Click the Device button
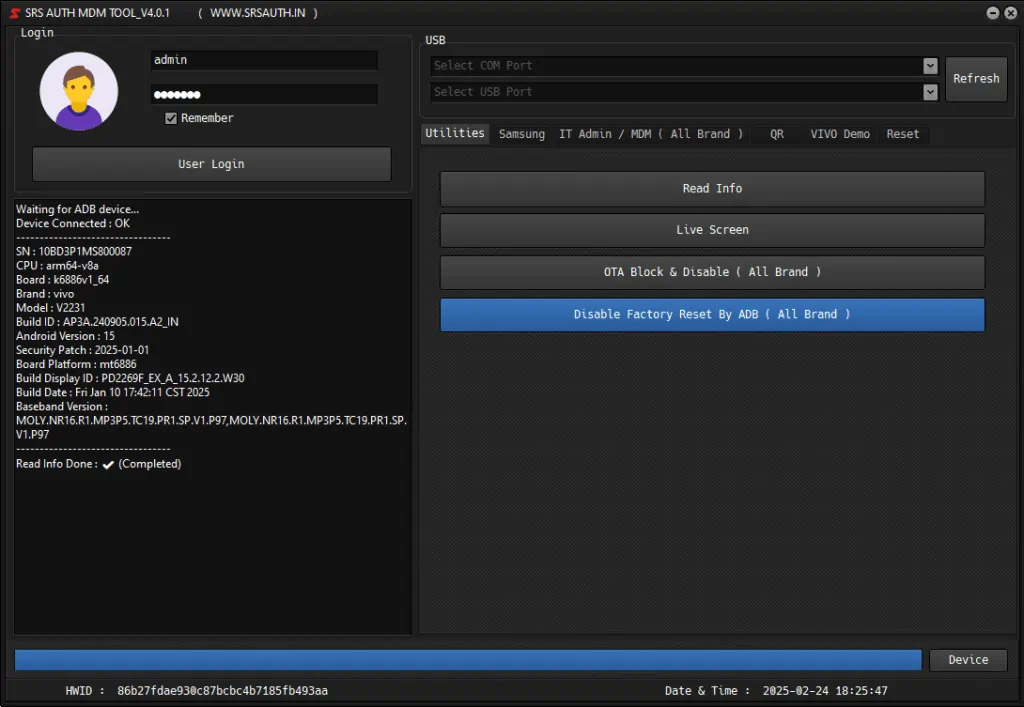The image size is (1024, 707). [968, 660]
